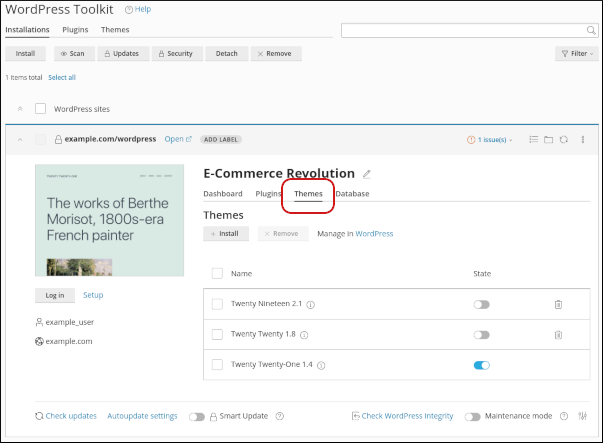Click the issue warning icon
Viewport: 603px width, 443px height.
click(x=471, y=140)
